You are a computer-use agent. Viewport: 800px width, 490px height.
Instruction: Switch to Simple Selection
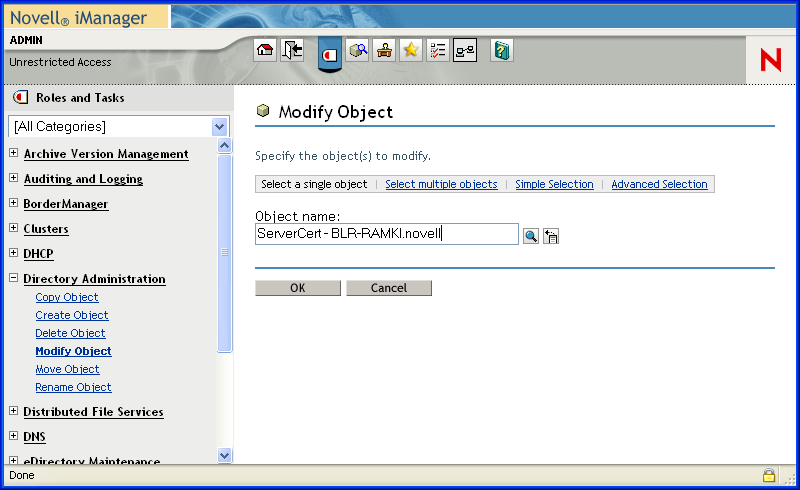tap(554, 184)
